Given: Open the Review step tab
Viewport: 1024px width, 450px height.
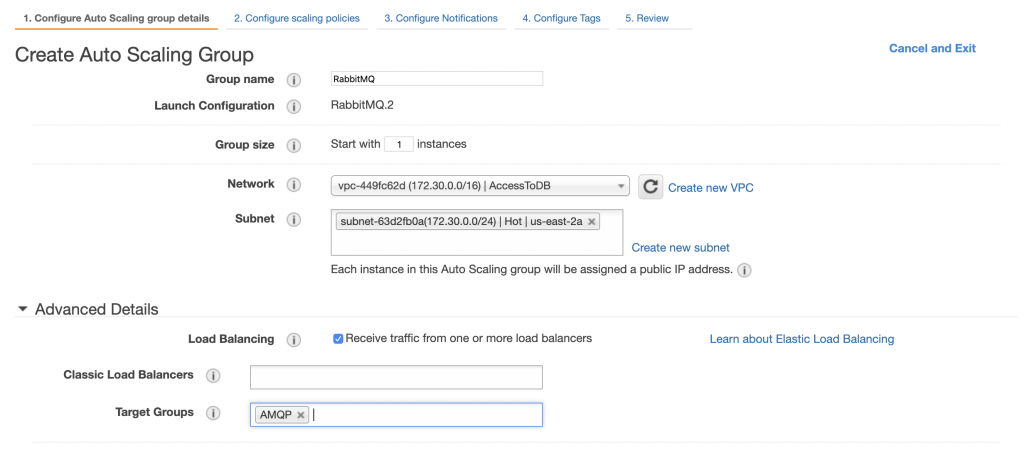Looking at the screenshot, I should [647, 18].
